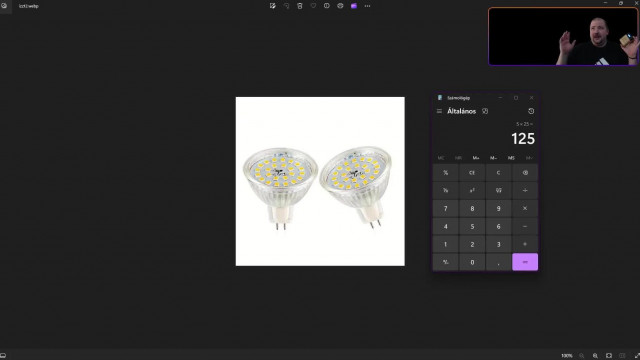Delete the image with the trash icon

tap(300, 6)
